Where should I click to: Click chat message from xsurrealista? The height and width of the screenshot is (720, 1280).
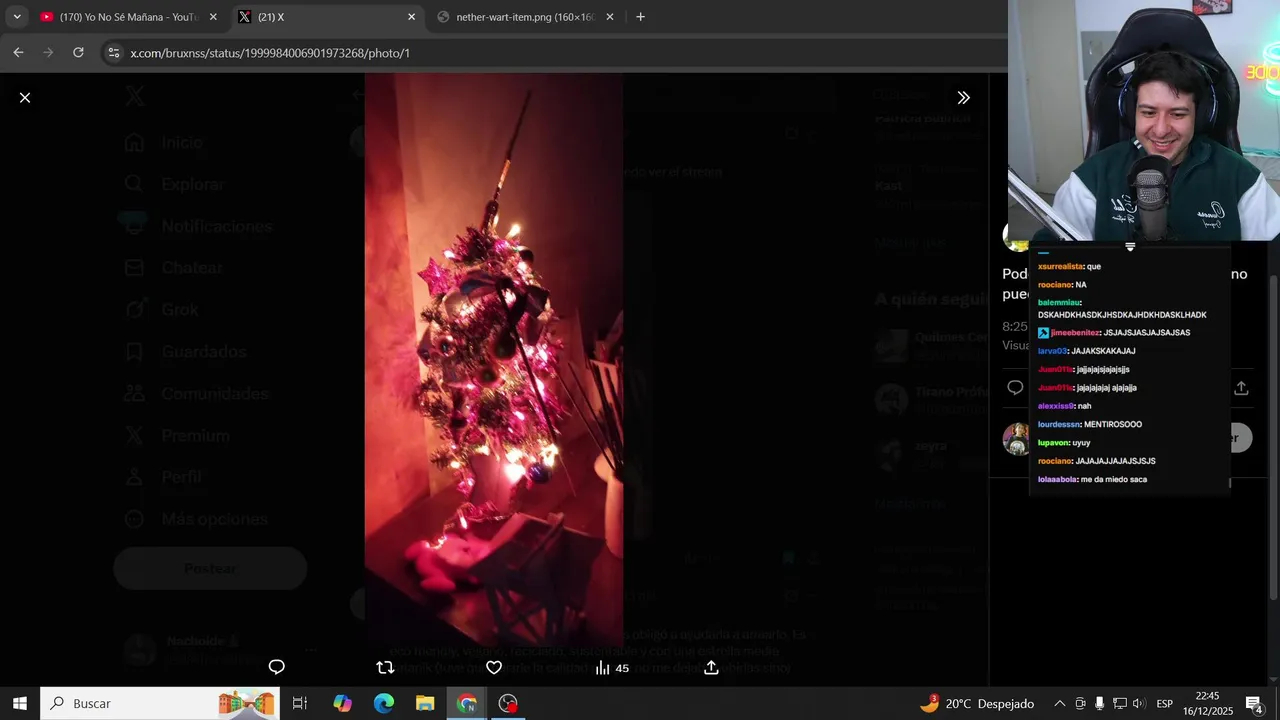(x=1069, y=266)
